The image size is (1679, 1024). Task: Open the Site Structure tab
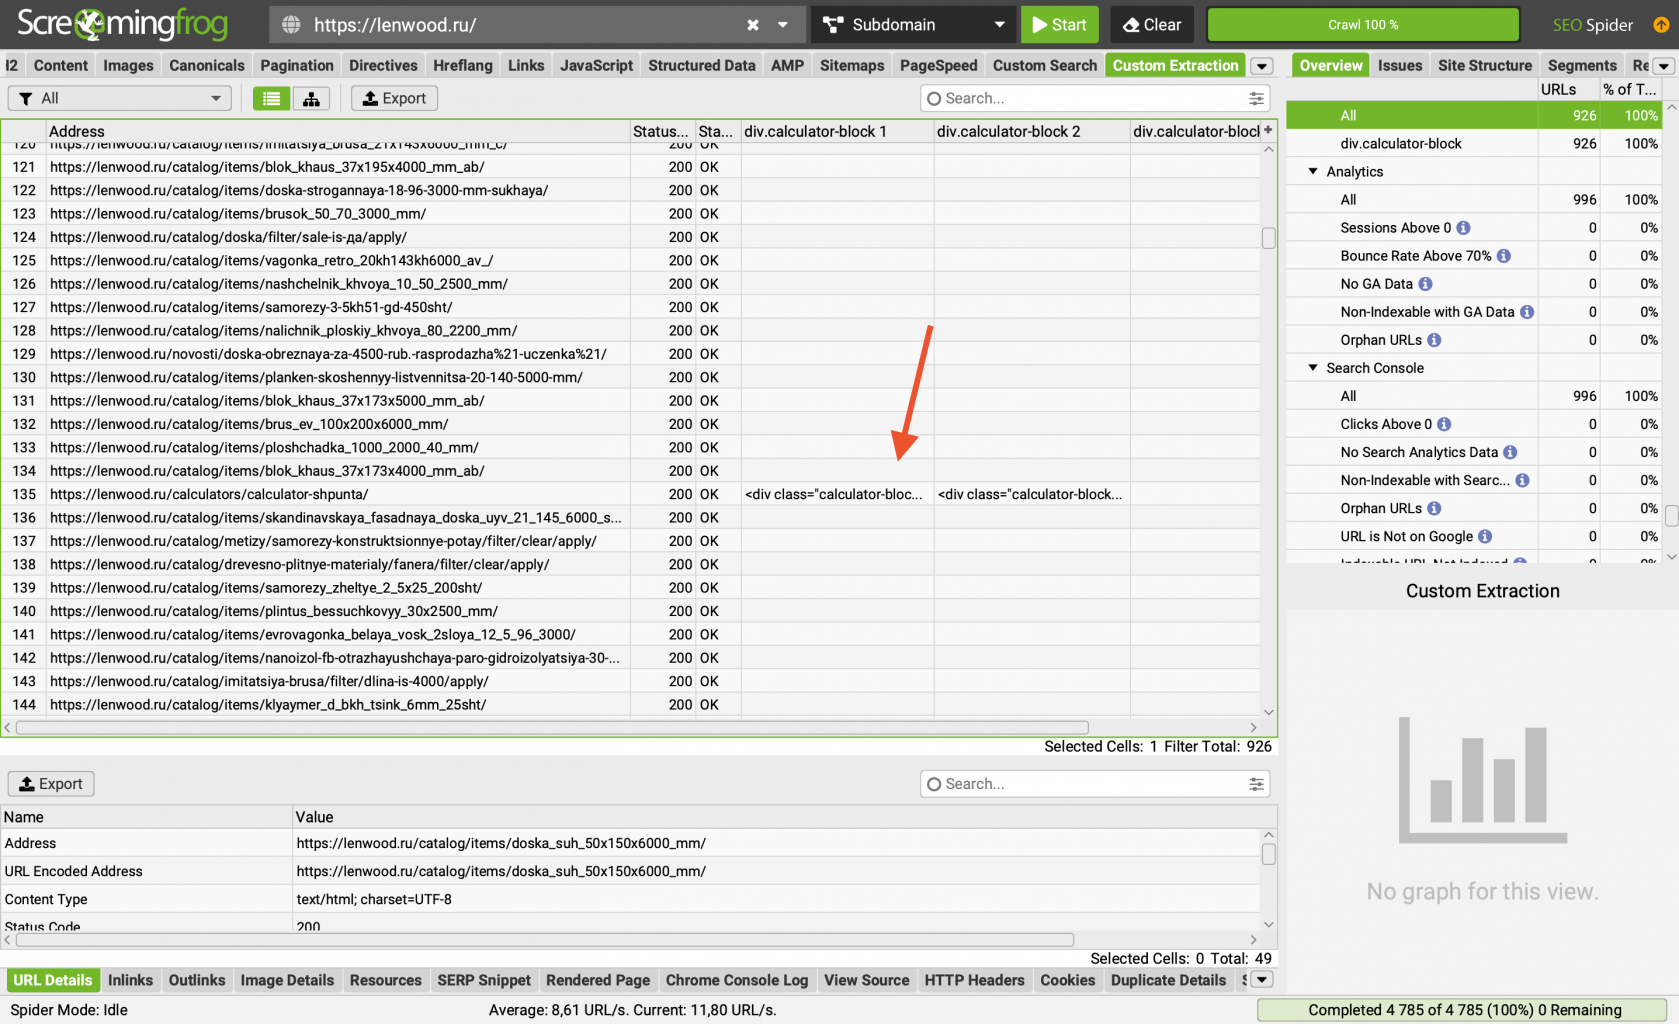(x=1485, y=65)
